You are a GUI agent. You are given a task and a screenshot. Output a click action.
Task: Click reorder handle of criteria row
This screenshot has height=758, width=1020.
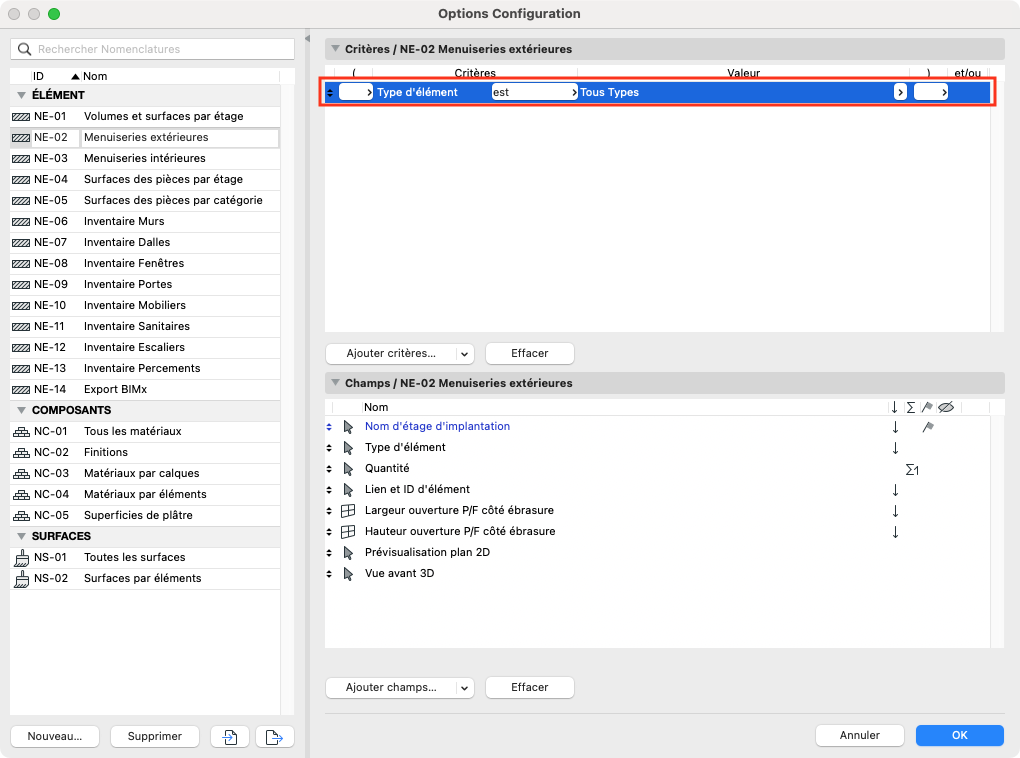(330, 92)
